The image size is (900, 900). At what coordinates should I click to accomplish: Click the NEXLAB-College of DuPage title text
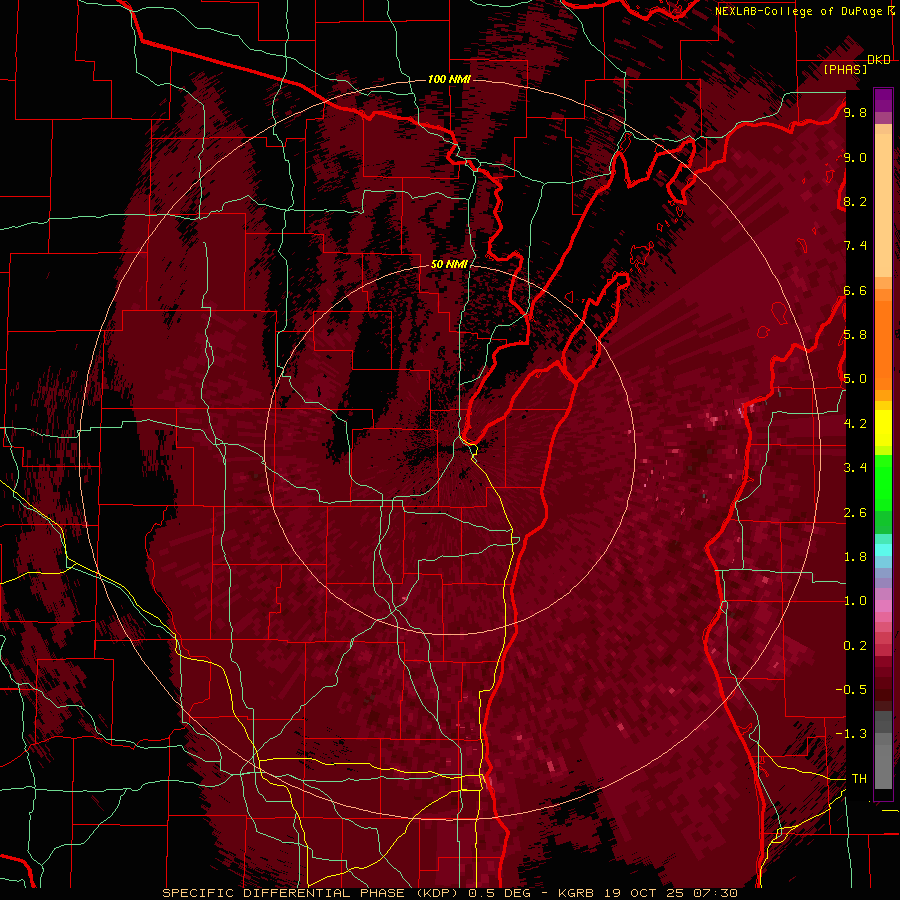click(x=801, y=11)
